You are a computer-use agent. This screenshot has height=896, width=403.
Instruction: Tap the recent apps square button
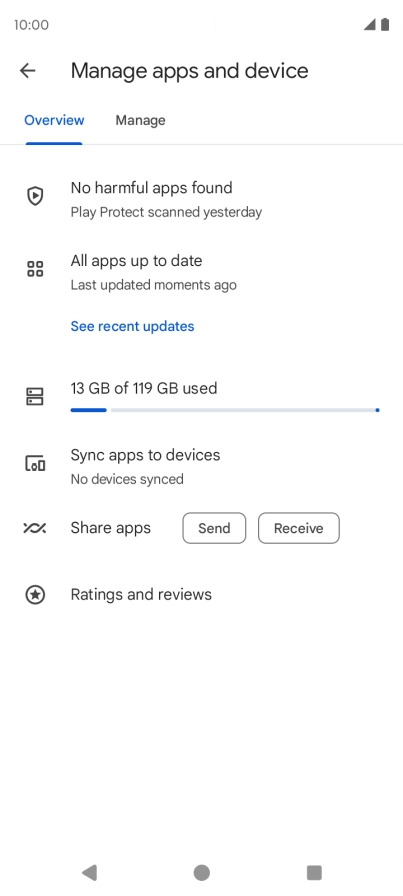[314, 873]
